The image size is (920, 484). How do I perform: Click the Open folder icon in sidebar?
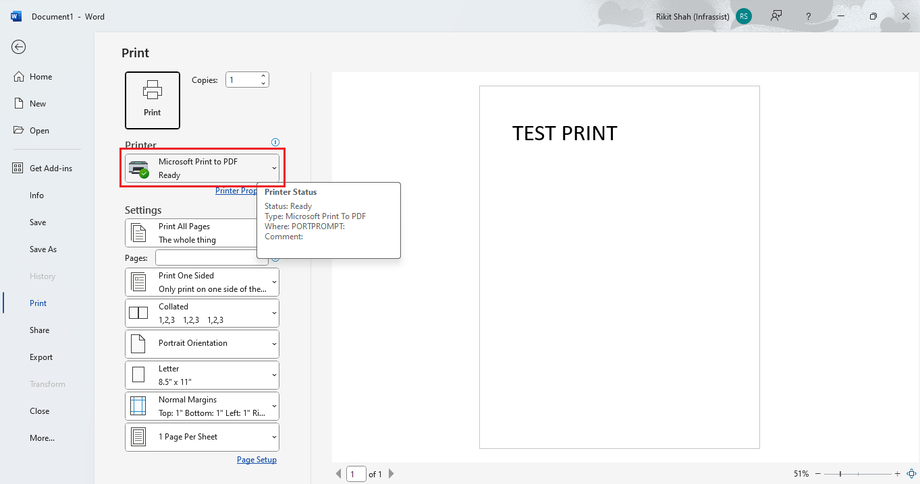(x=19, y=130)
